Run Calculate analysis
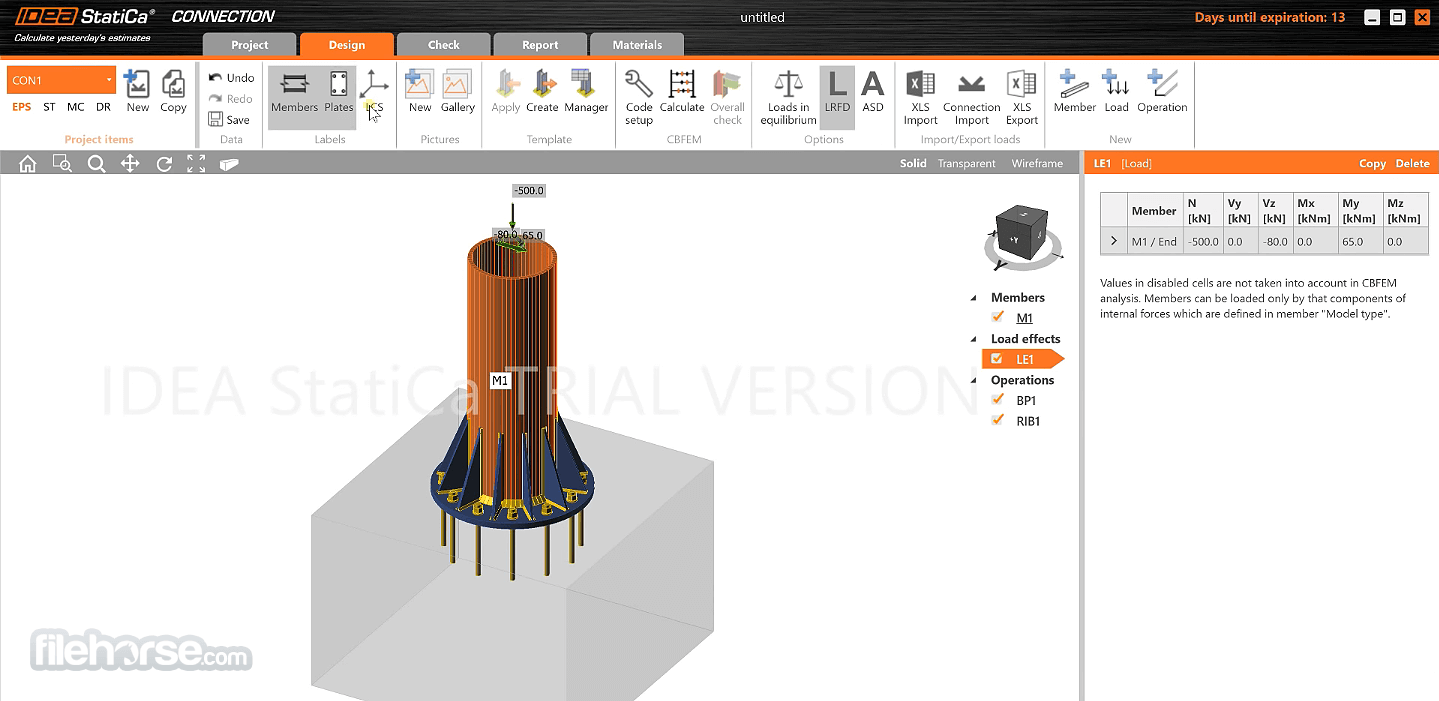 [682, 92]
